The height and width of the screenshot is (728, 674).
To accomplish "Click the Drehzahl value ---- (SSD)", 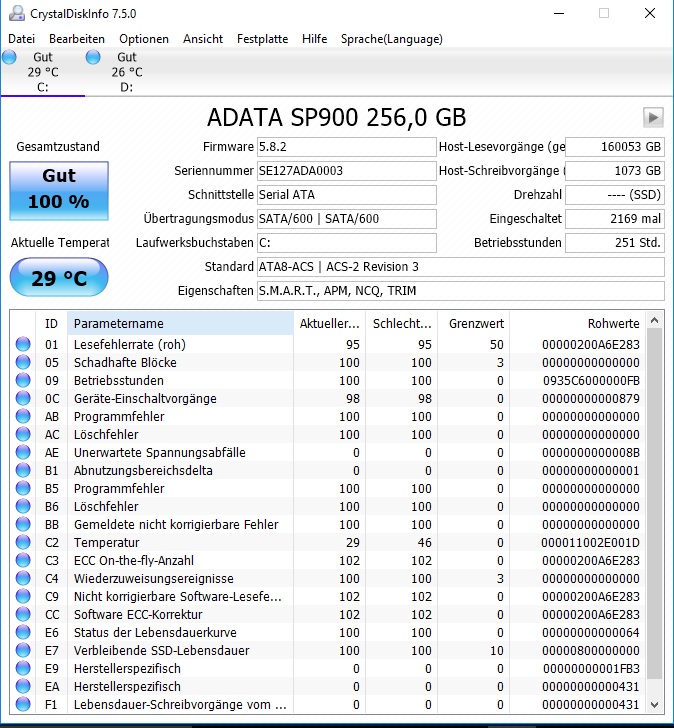I will pyautogui.click(x=615, y=195).
